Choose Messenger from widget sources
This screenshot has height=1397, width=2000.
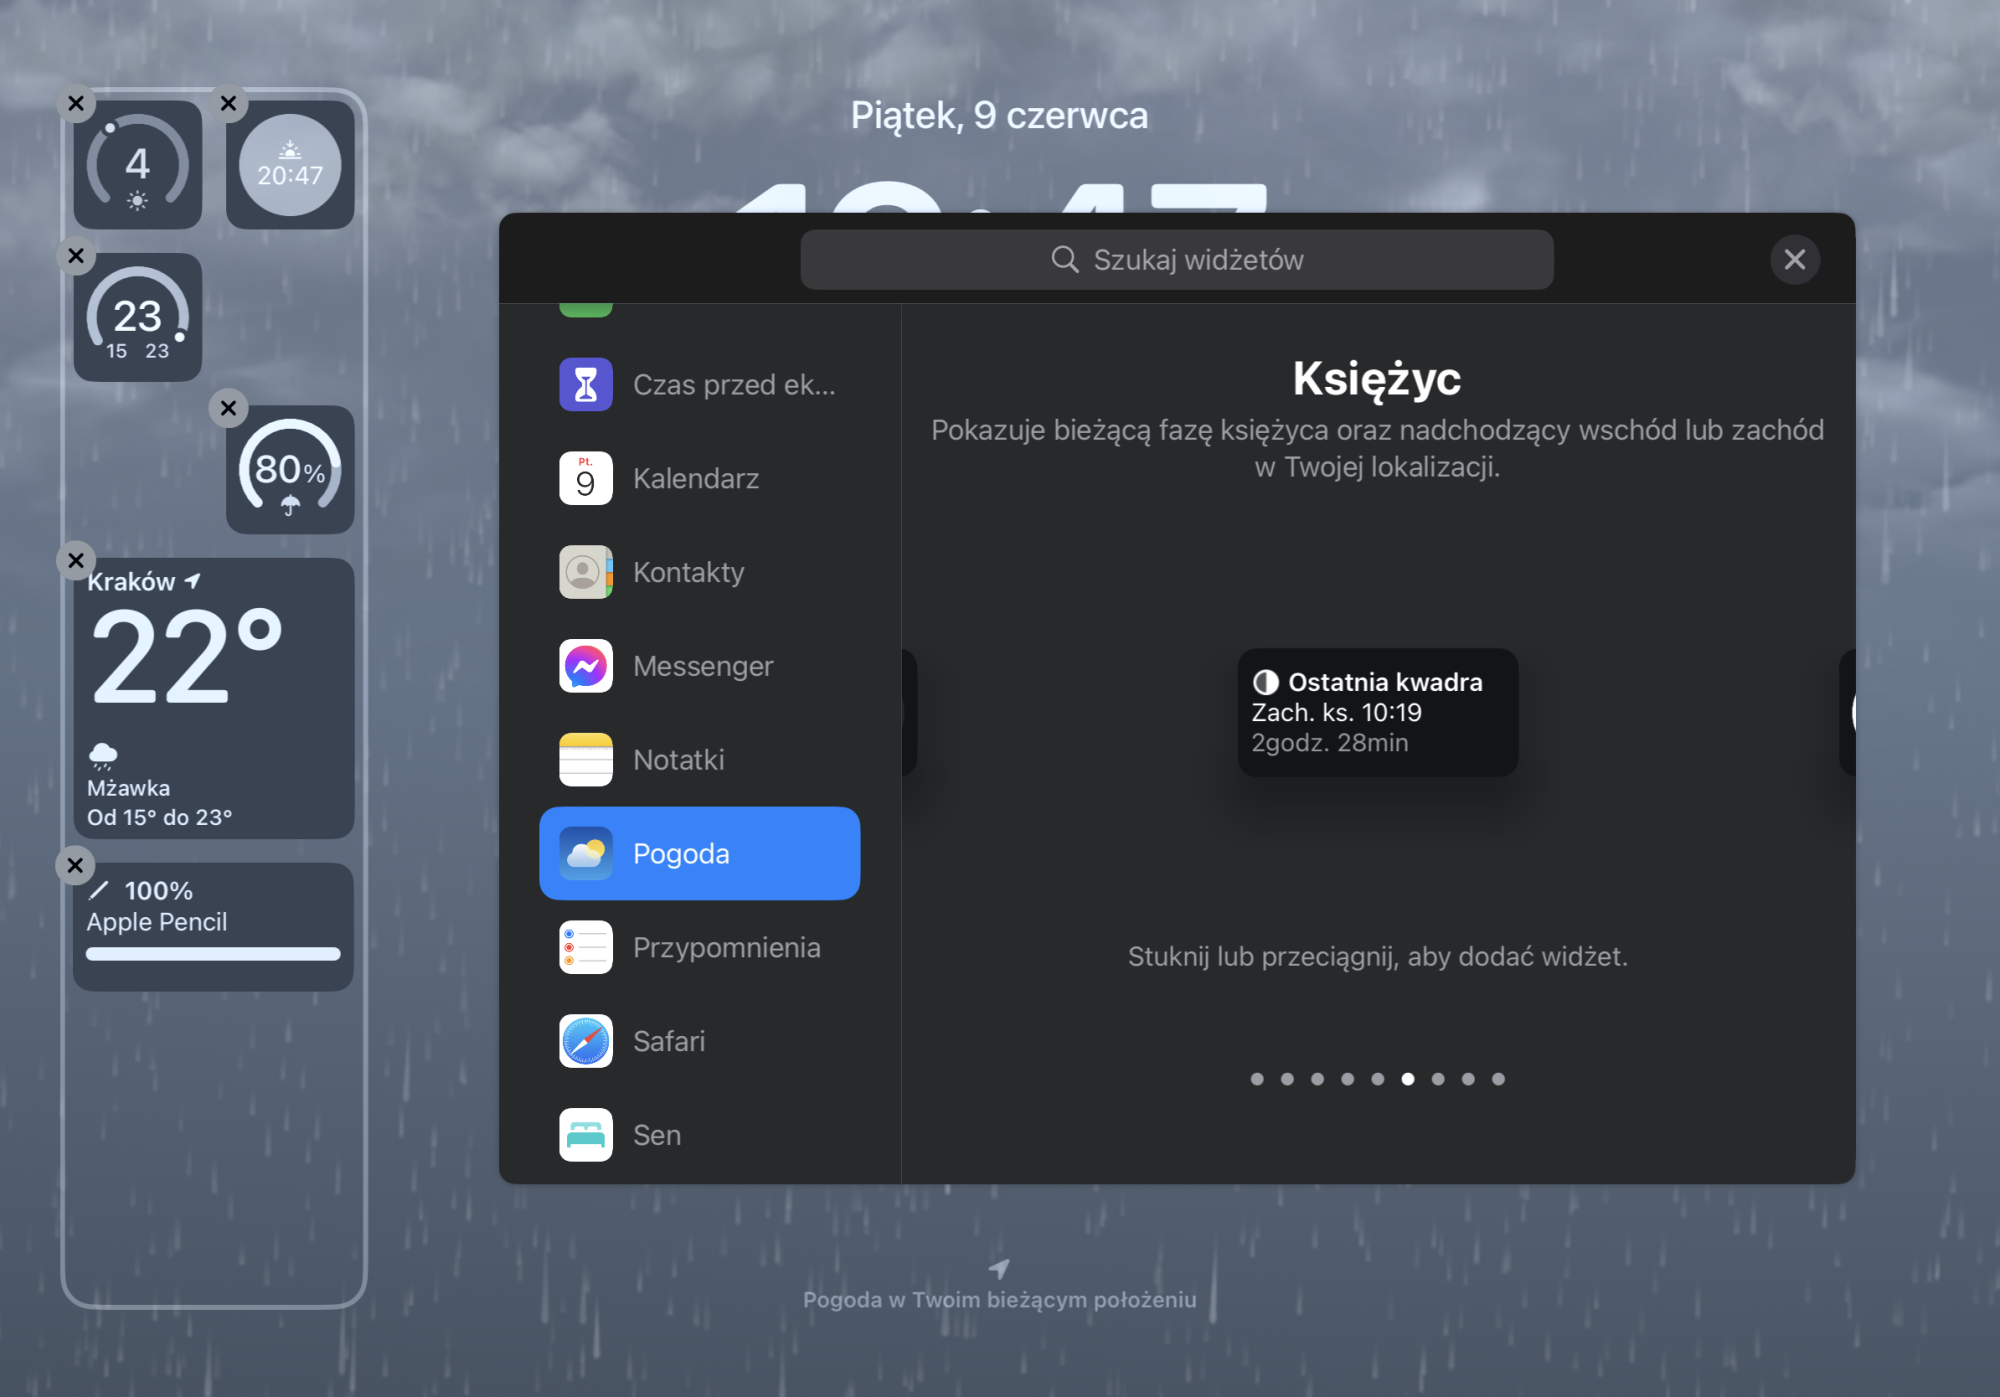pyautogui.click(x=702, y=666)
